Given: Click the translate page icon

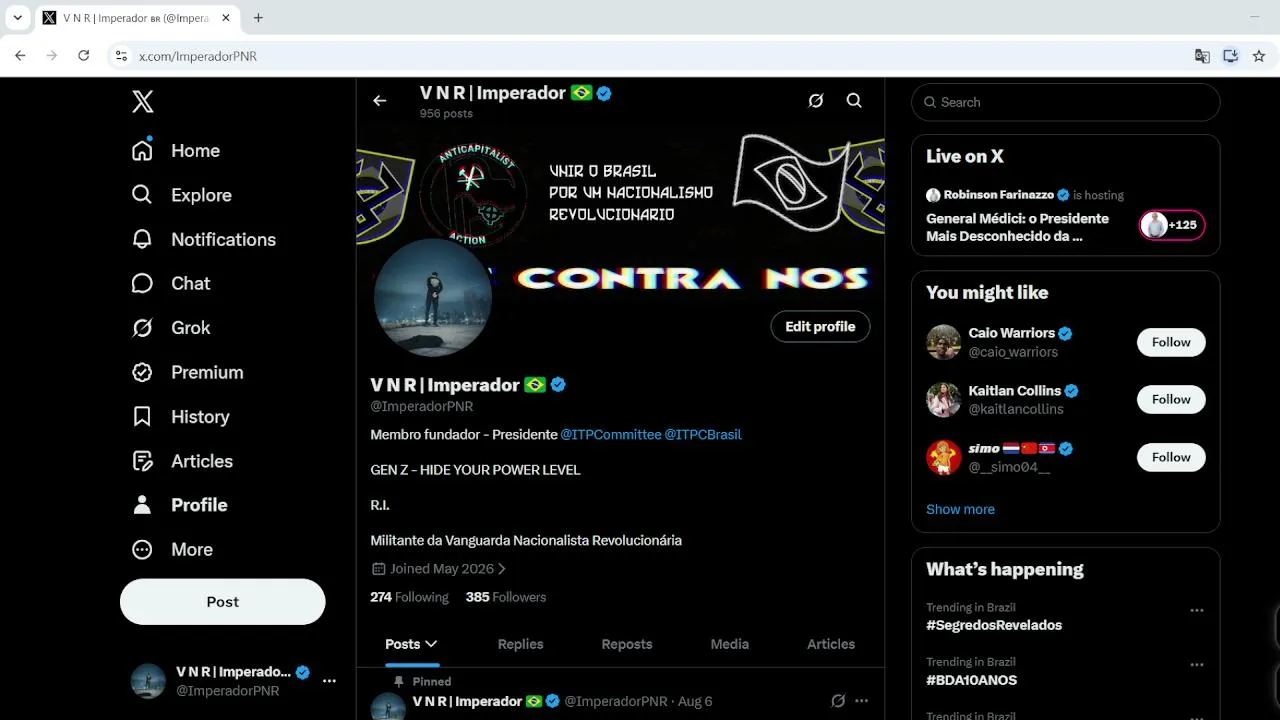Looking at the screenshot, I should tap(1202, 56).
